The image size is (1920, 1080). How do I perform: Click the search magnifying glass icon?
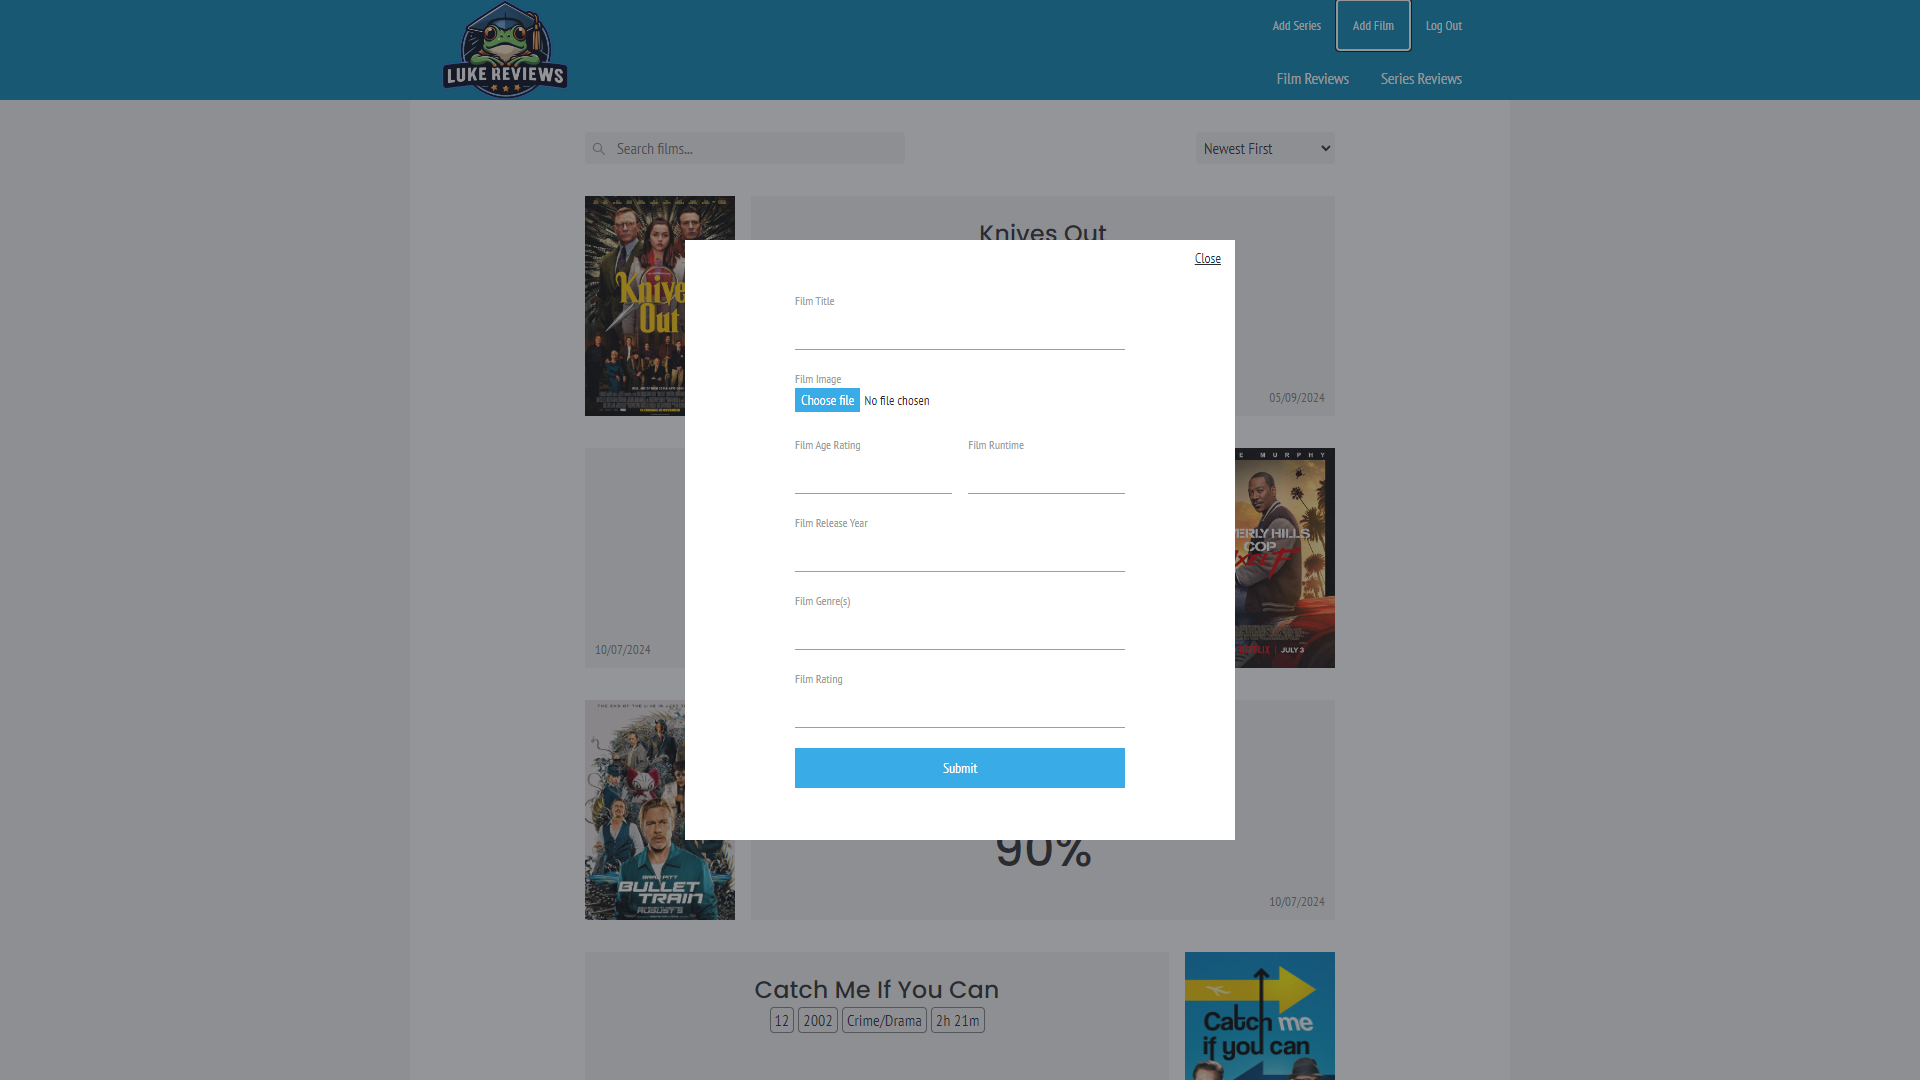(x=599, y=148)
